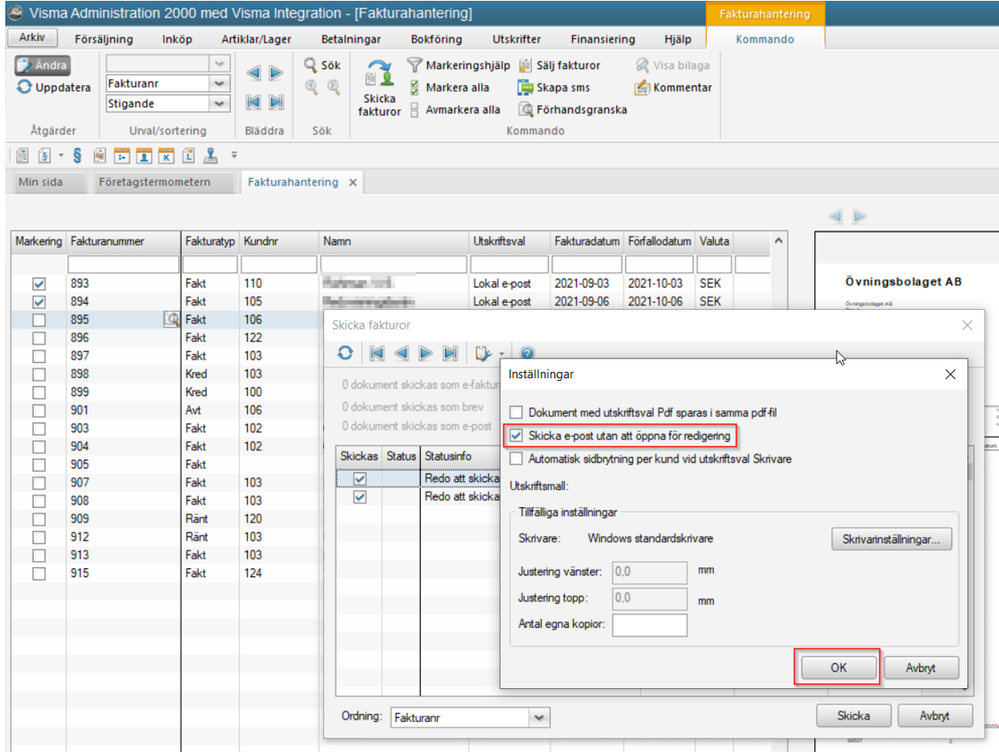Open settings dropdown arrow in Skicka fakturor toolbar
The height and width of the screenshot is (752, 999).
[x=501, y=354]
